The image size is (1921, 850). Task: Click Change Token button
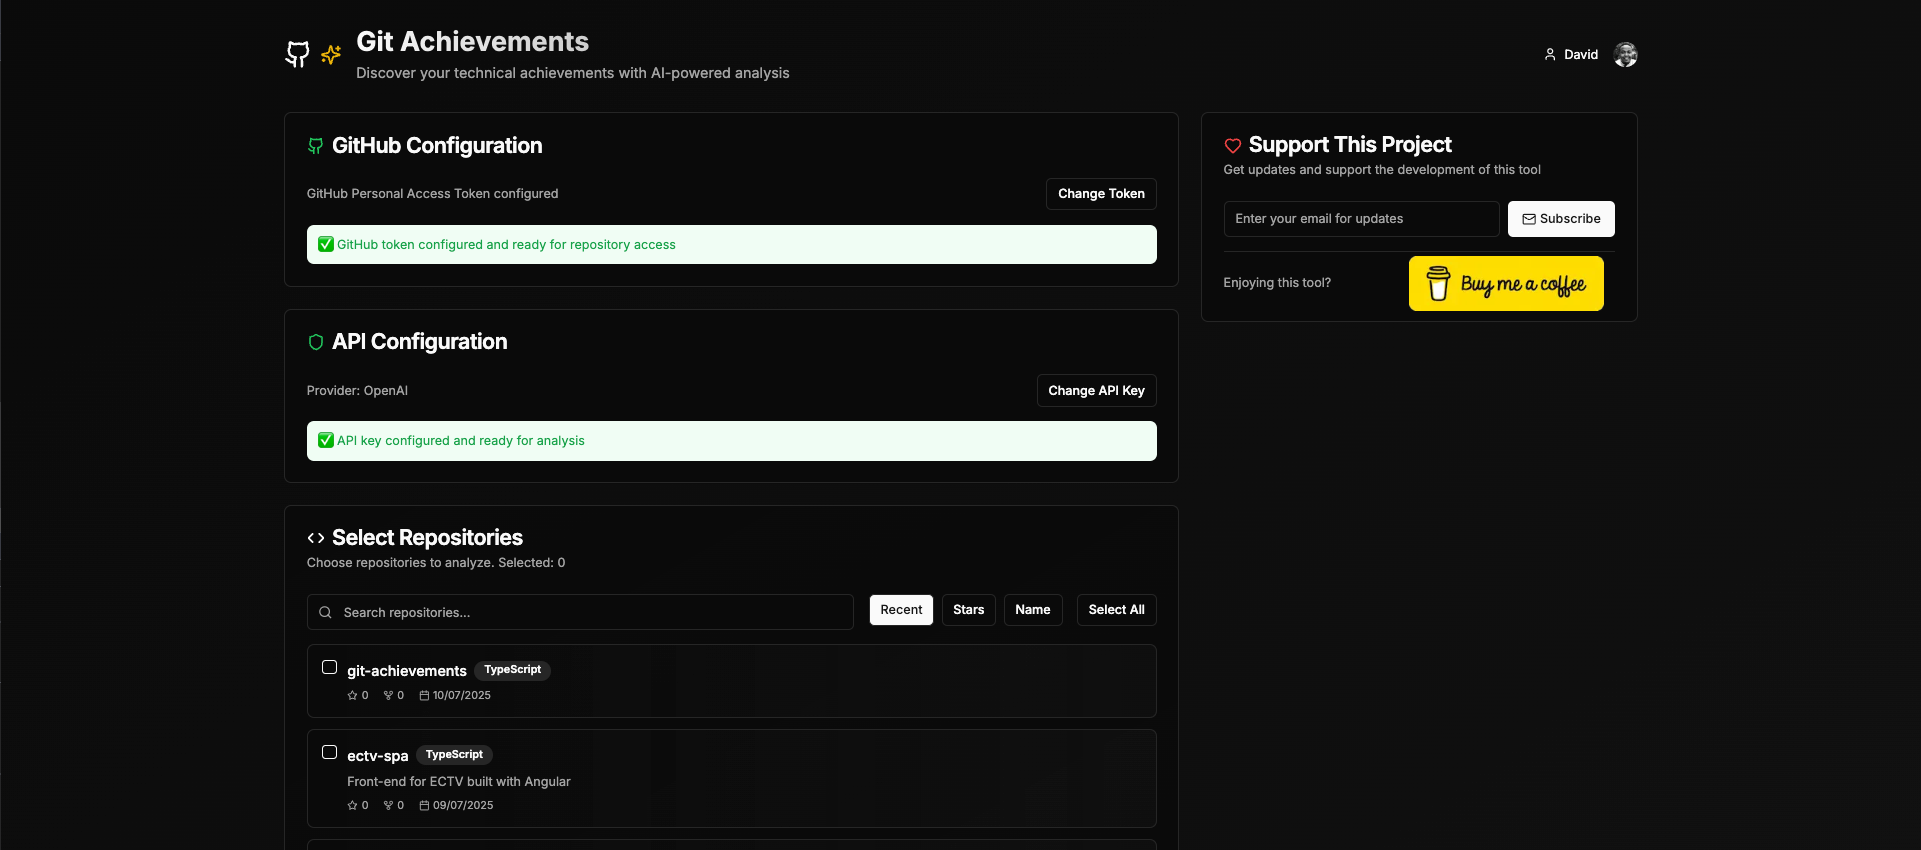[x=1101, y=194]
